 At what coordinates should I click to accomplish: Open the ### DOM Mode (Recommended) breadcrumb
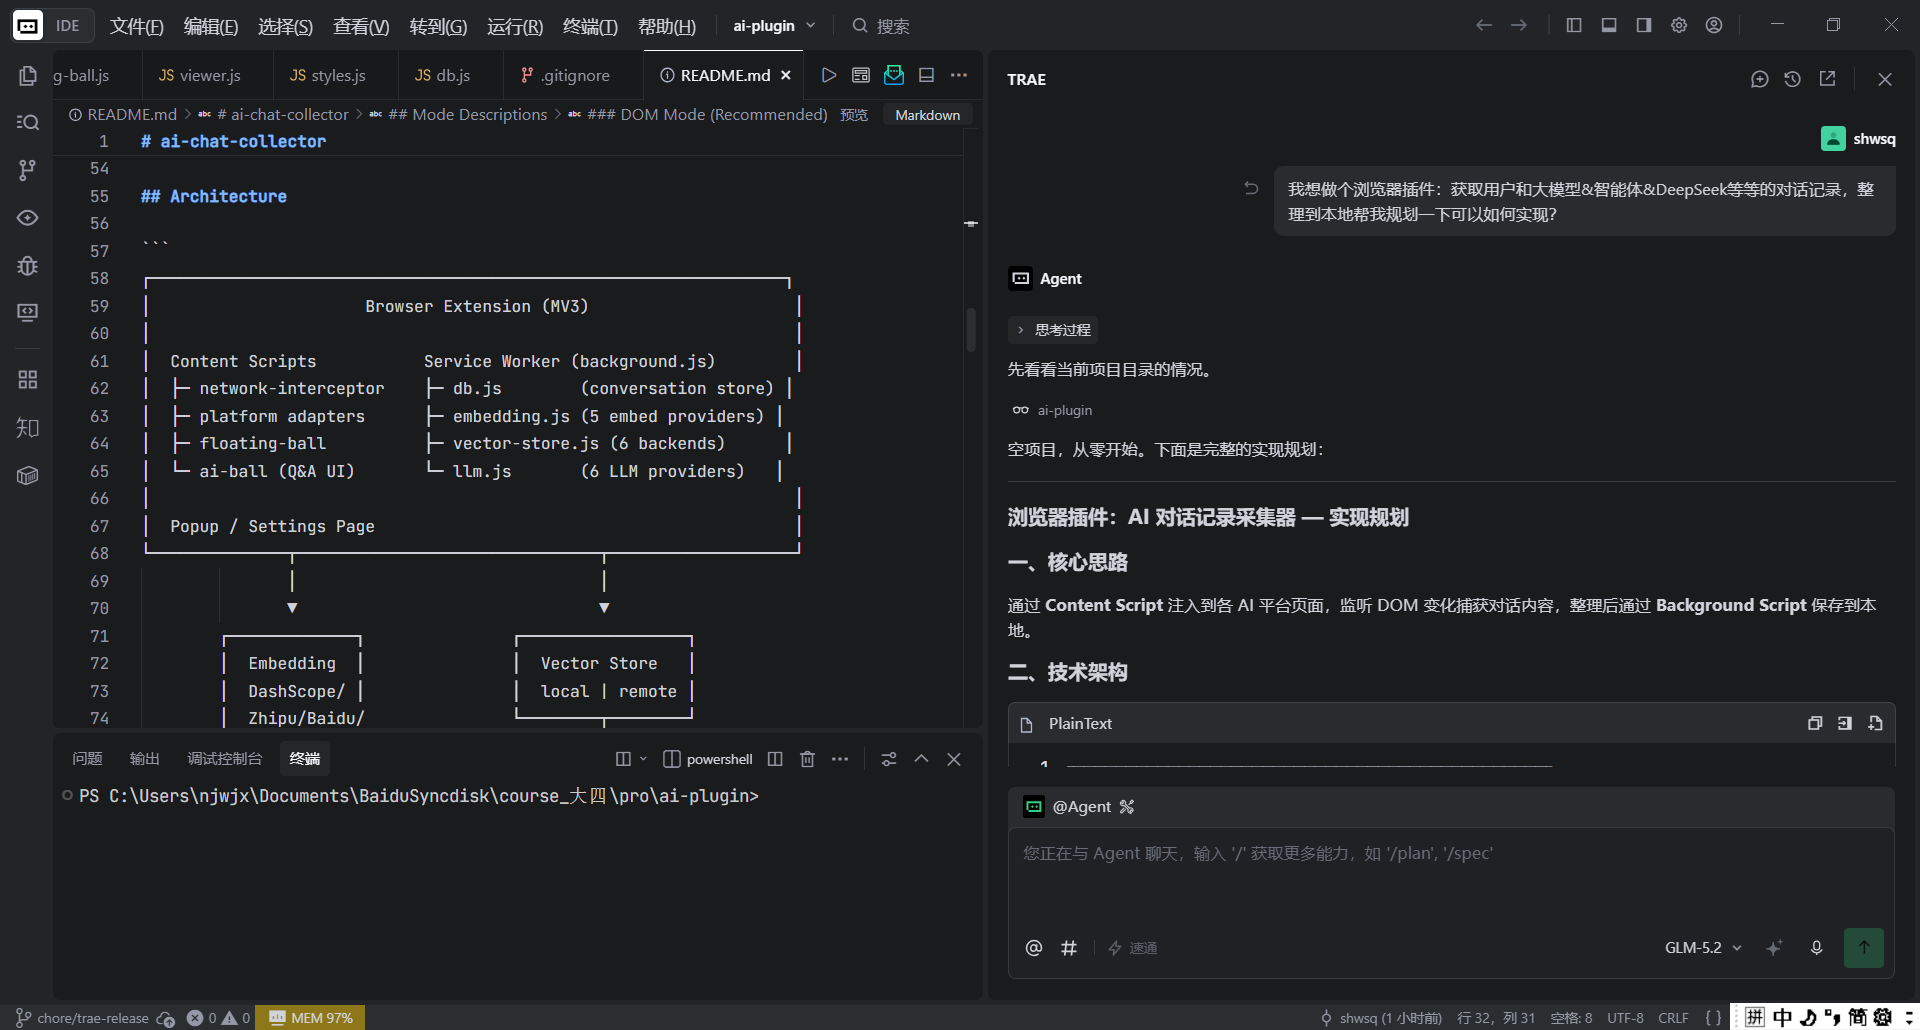coord(698,115)
